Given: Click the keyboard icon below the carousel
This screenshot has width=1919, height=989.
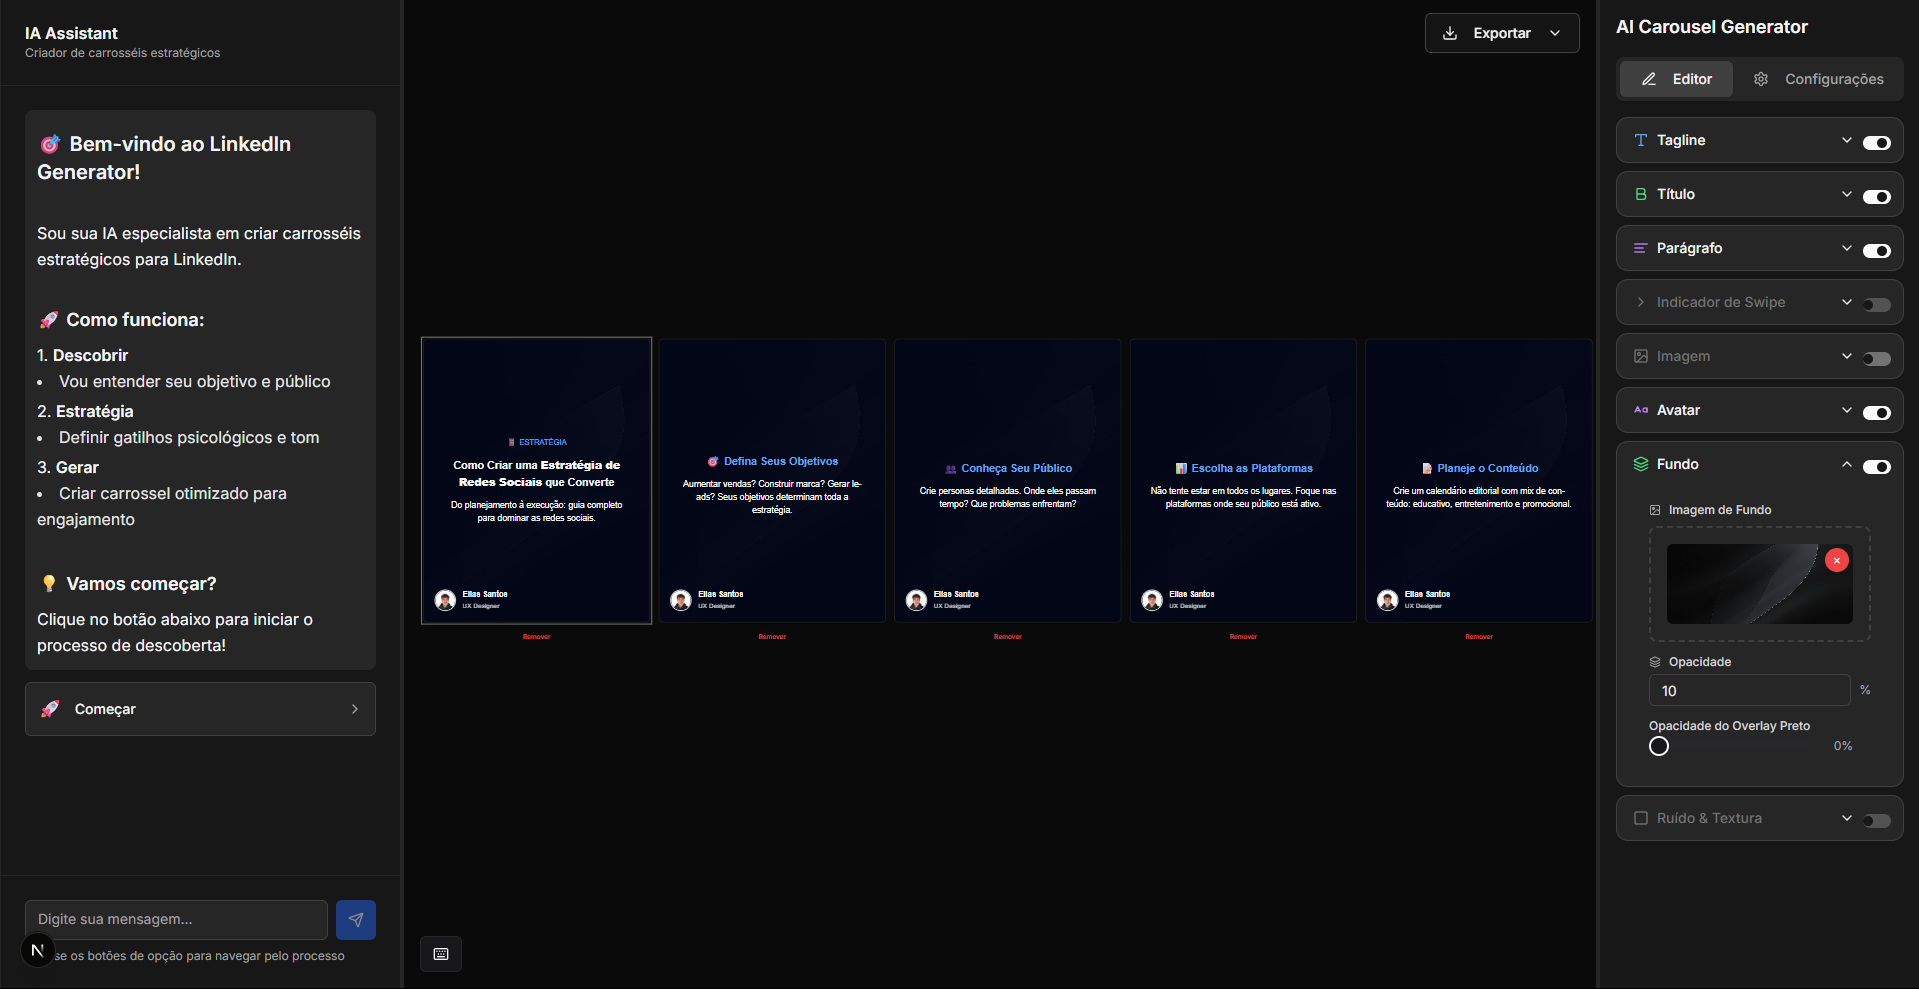Looking at the screenshot, I should [441, 954].
